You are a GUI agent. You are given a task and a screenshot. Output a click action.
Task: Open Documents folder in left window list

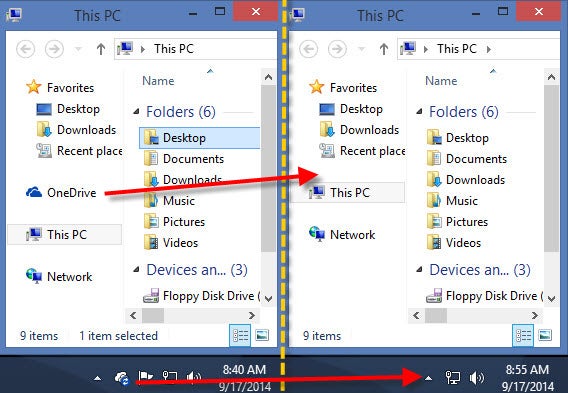184,159
